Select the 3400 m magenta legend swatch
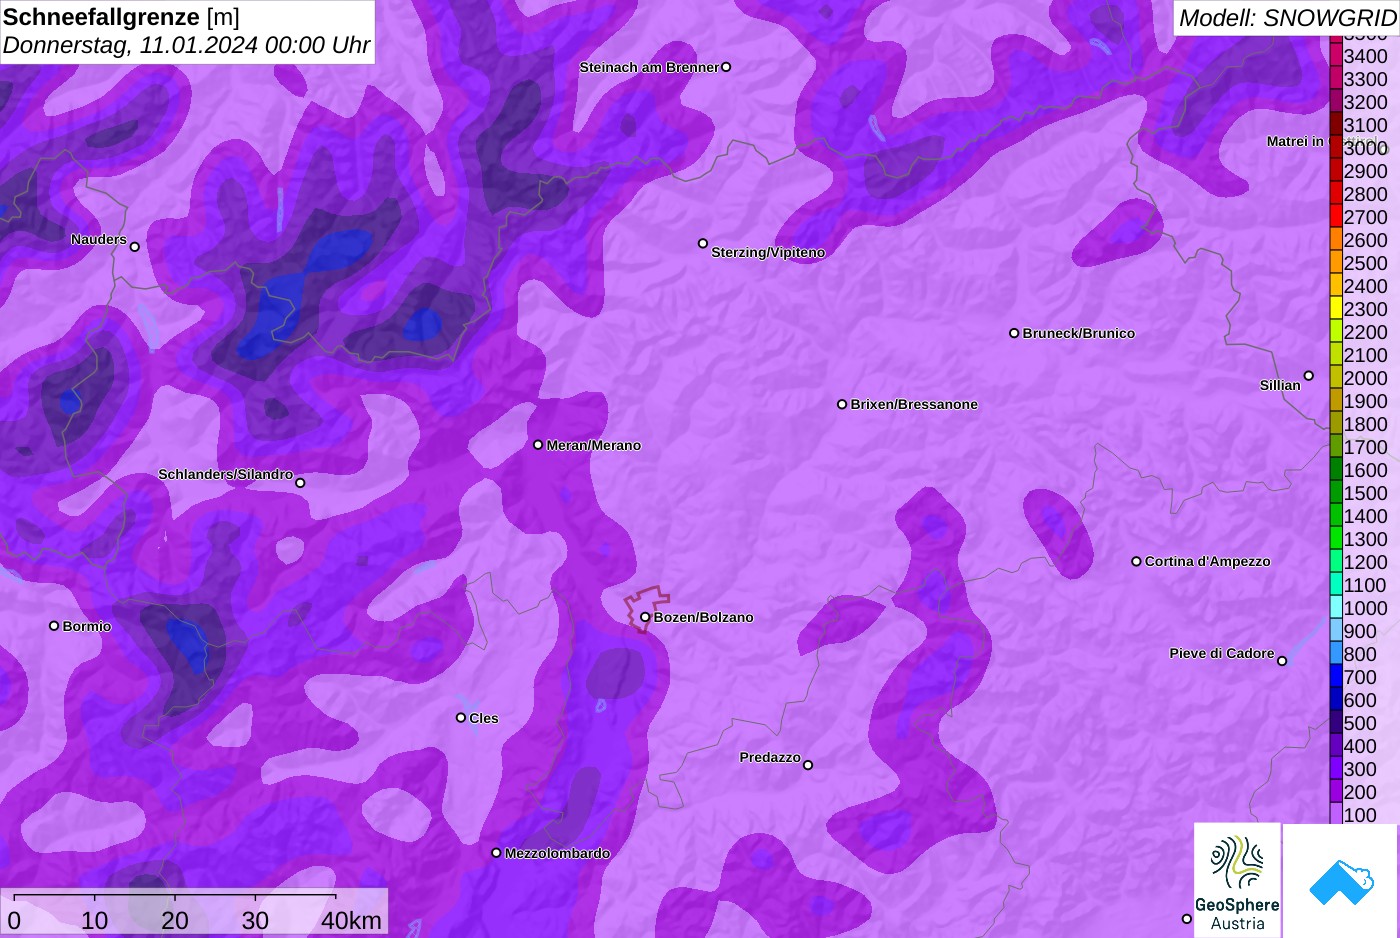 coord(1336,56)
